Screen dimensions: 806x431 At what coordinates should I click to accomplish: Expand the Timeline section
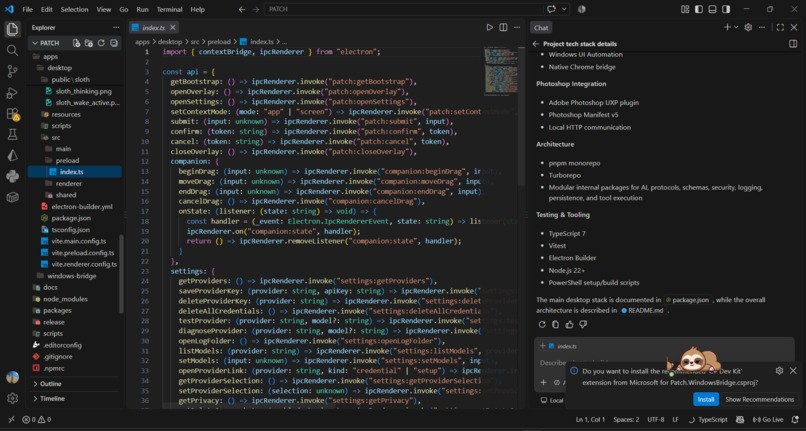point(52,399)
